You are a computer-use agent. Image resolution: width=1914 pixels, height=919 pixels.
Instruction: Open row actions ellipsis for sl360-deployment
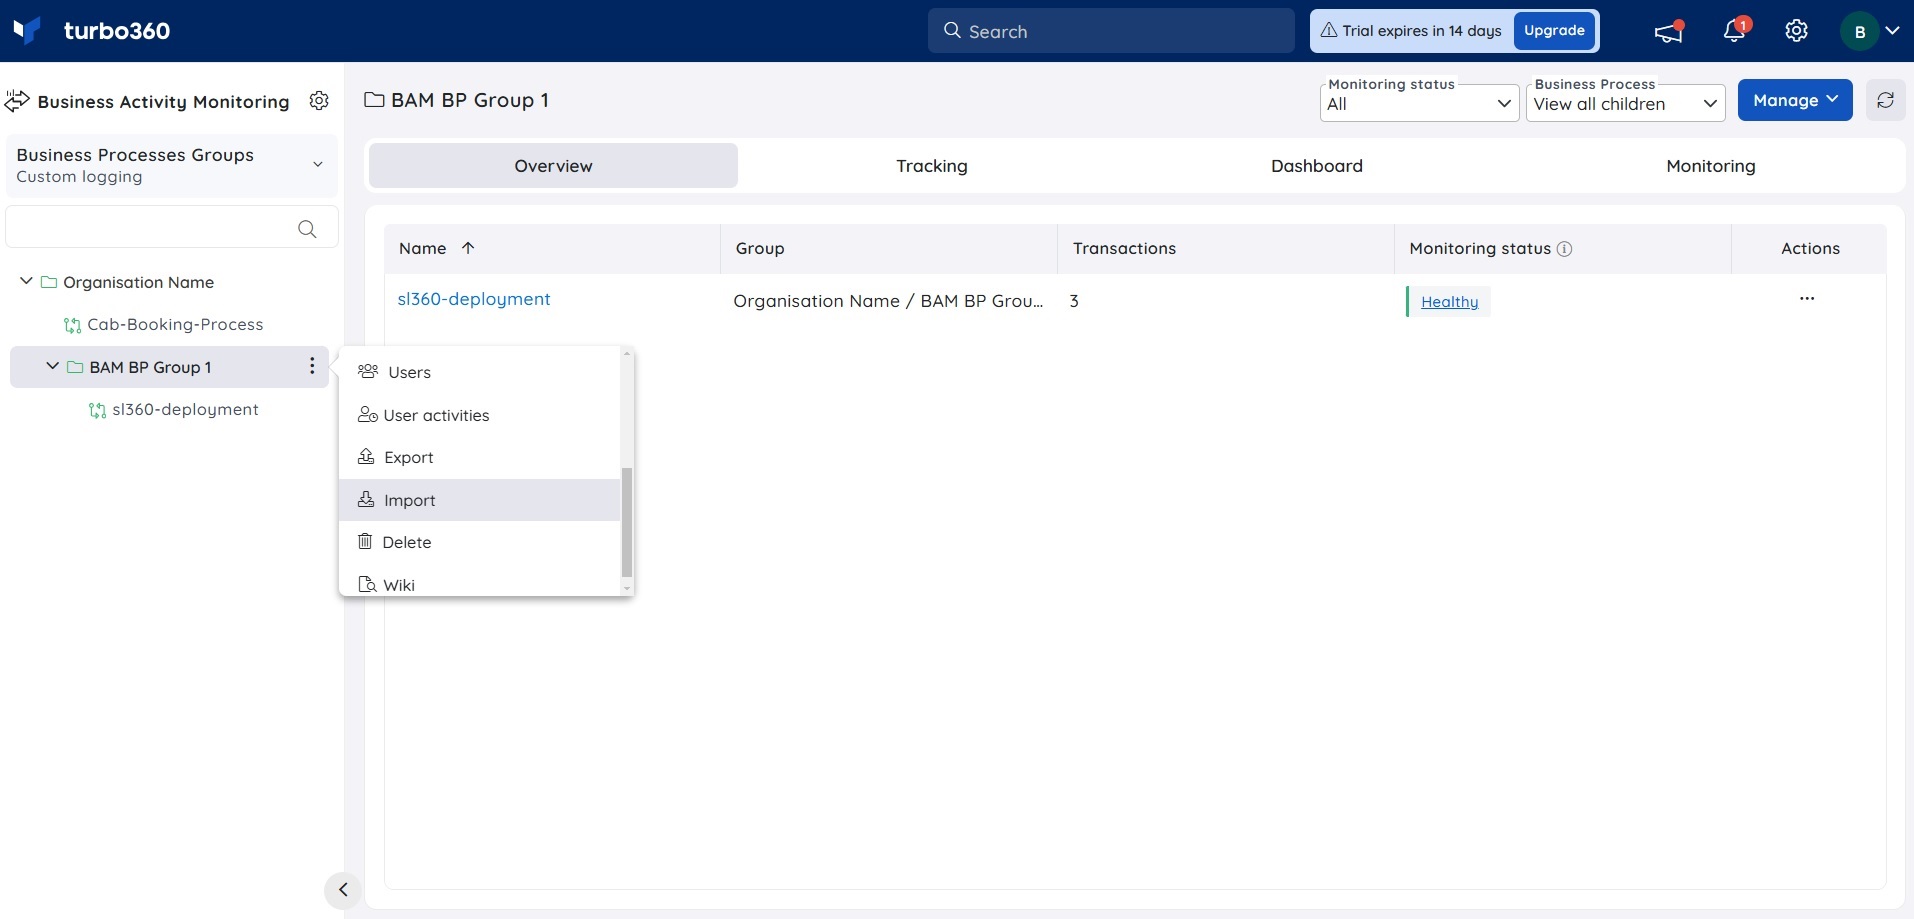click(x=1806, y=299)
